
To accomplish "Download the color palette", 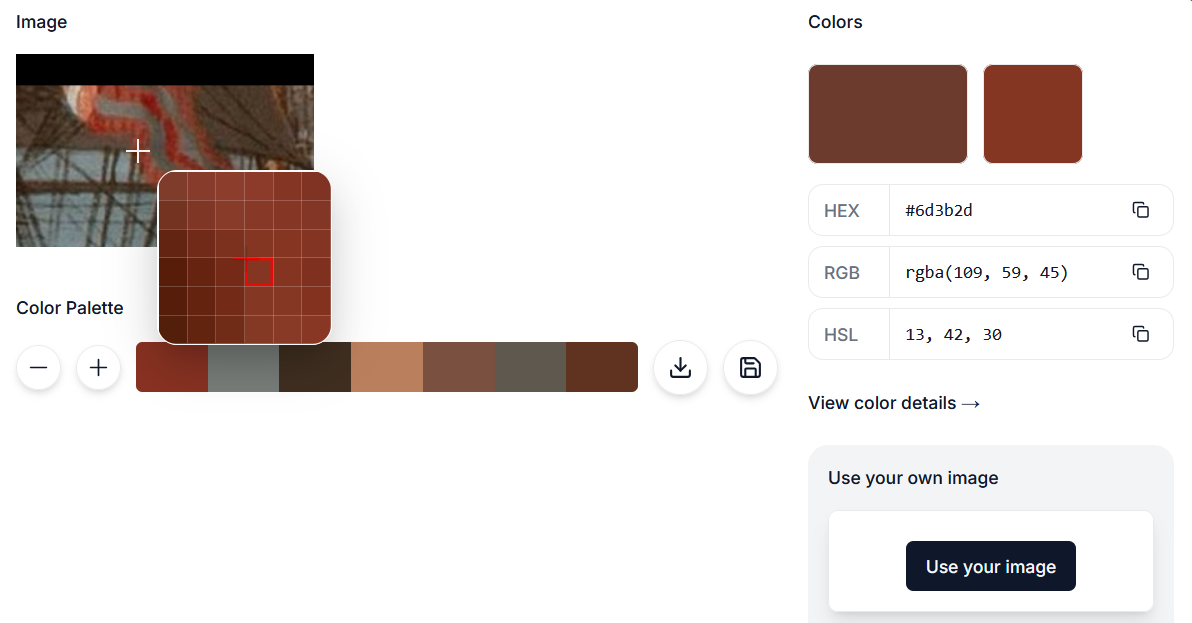I will [680, 368].
